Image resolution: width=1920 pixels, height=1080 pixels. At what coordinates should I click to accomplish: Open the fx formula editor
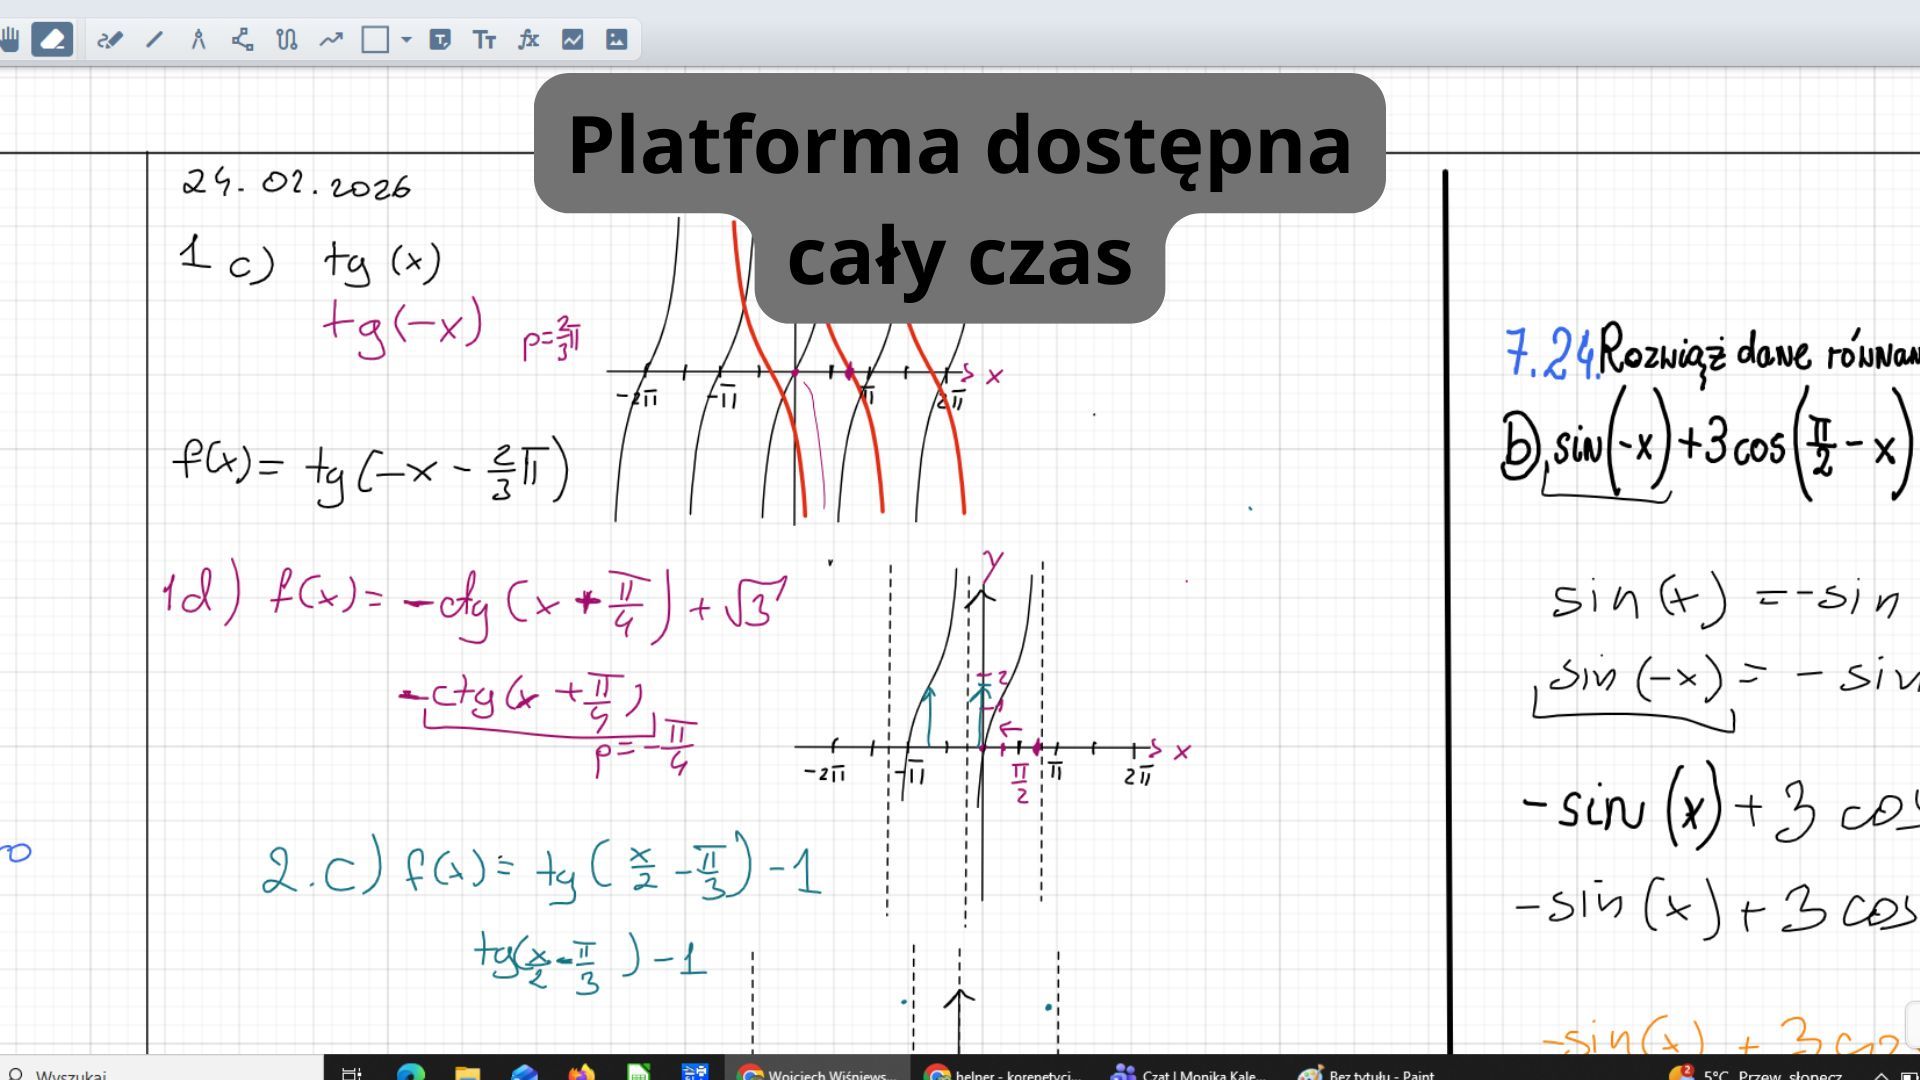528,40
